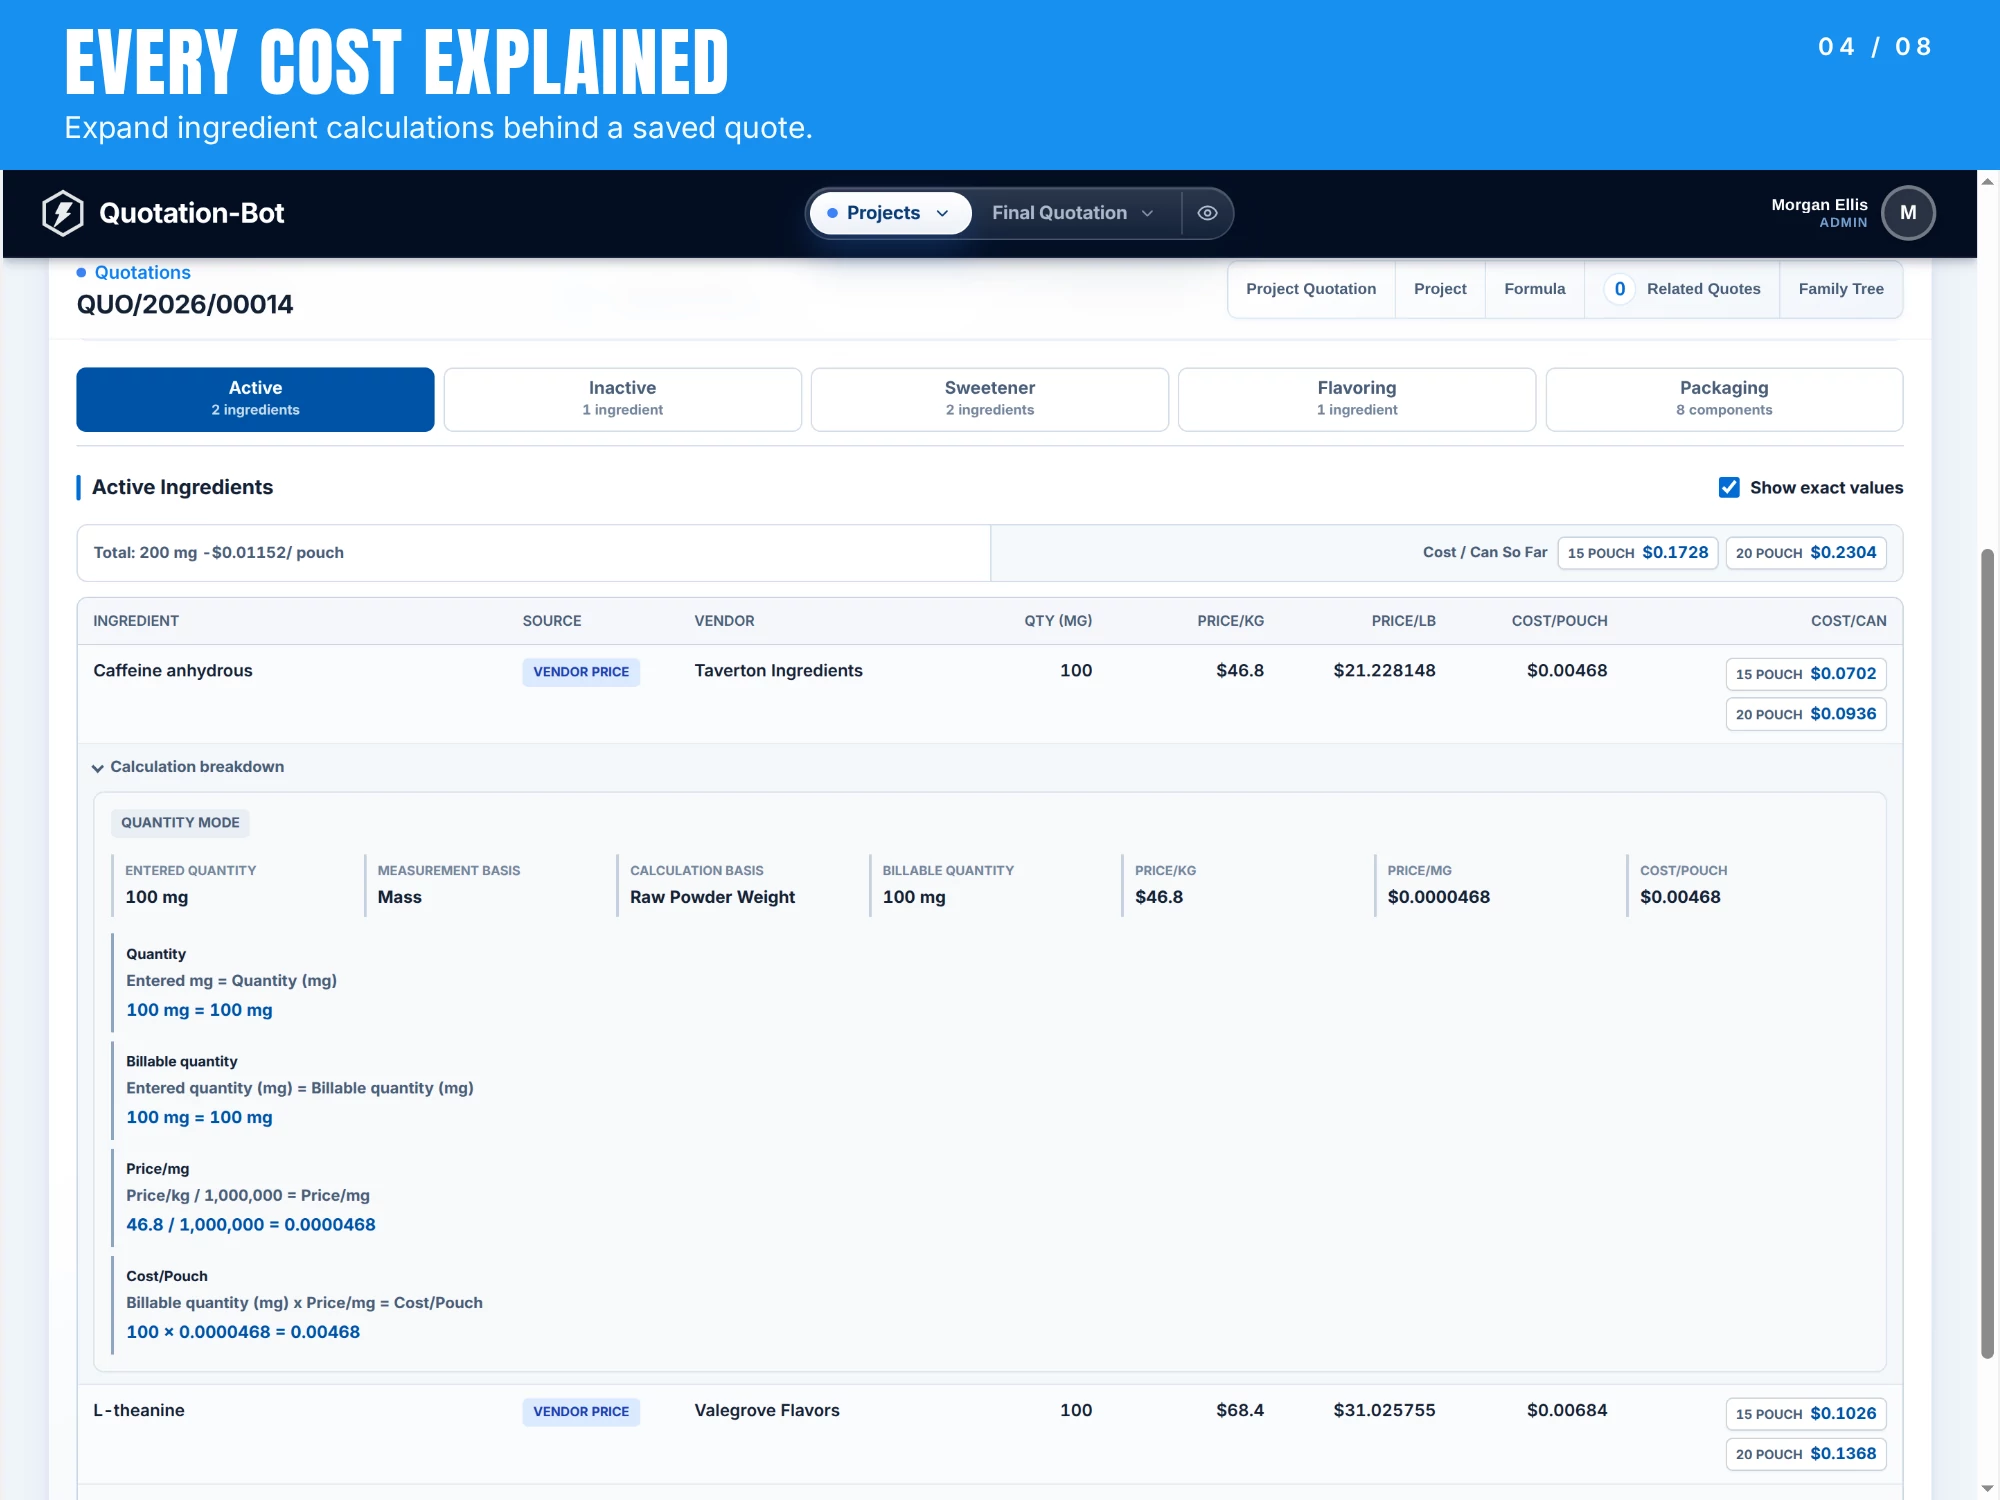
Task: Switch to the Inactive ingredient tab
Action: coord(622,399)
